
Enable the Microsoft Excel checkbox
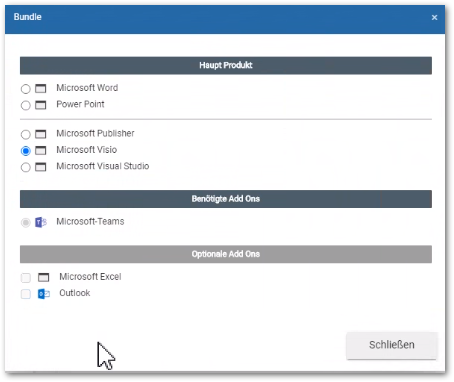coord(26,278)
